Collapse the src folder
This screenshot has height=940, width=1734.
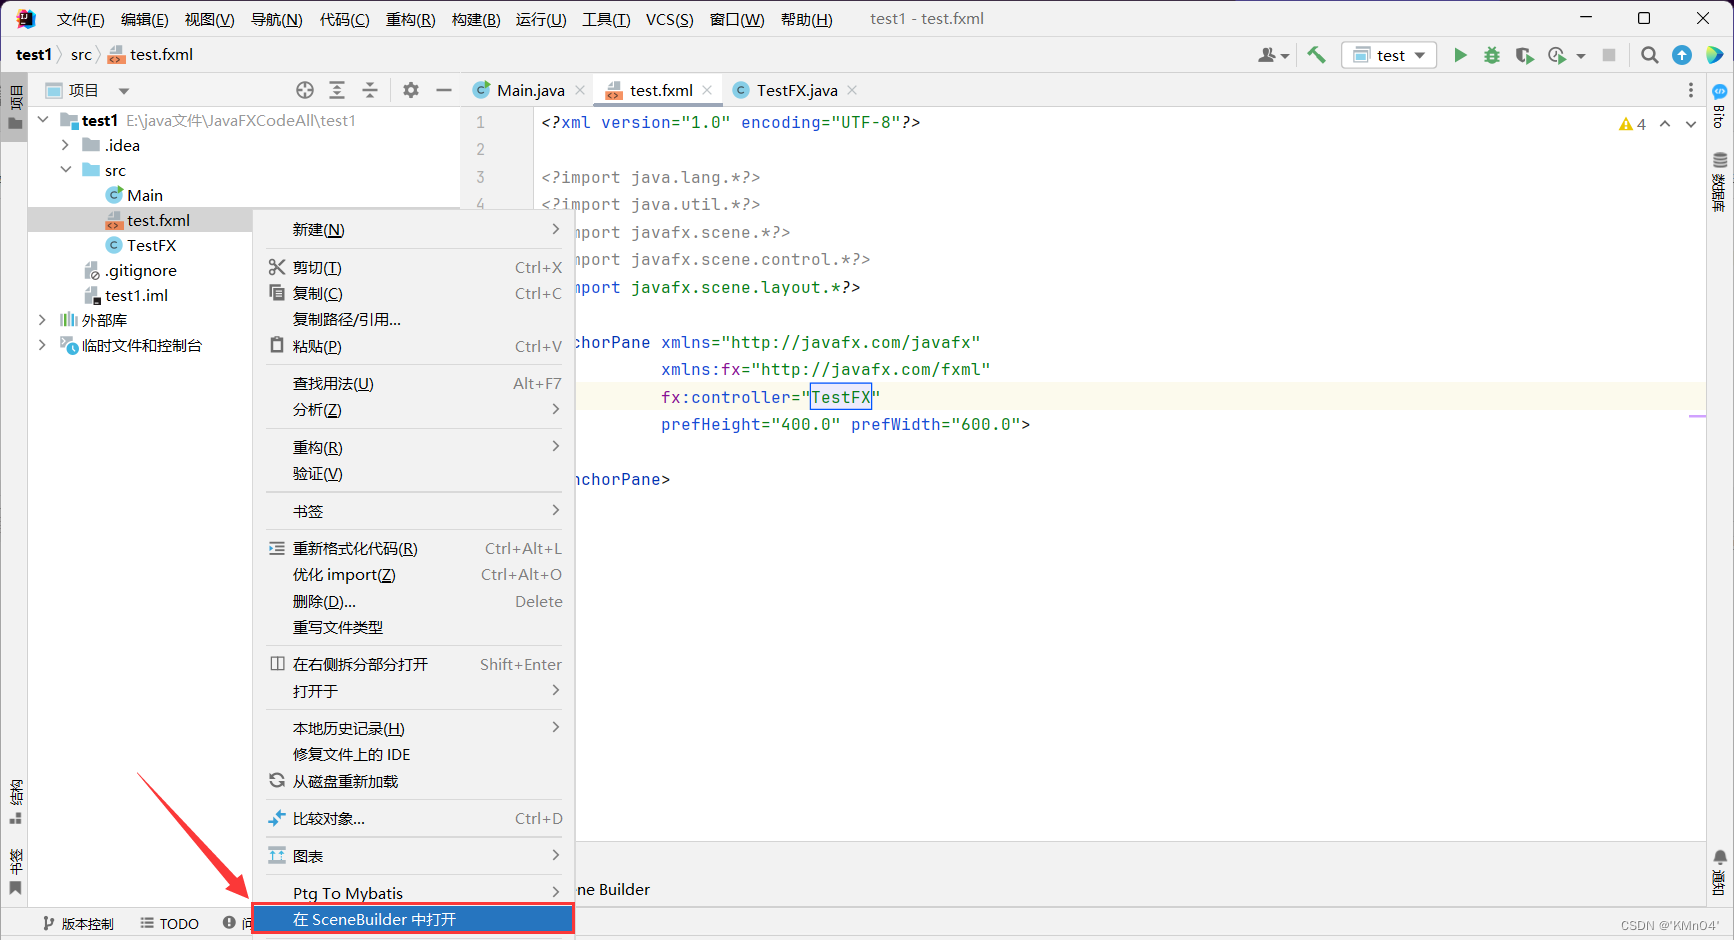[x=66, y=170]
